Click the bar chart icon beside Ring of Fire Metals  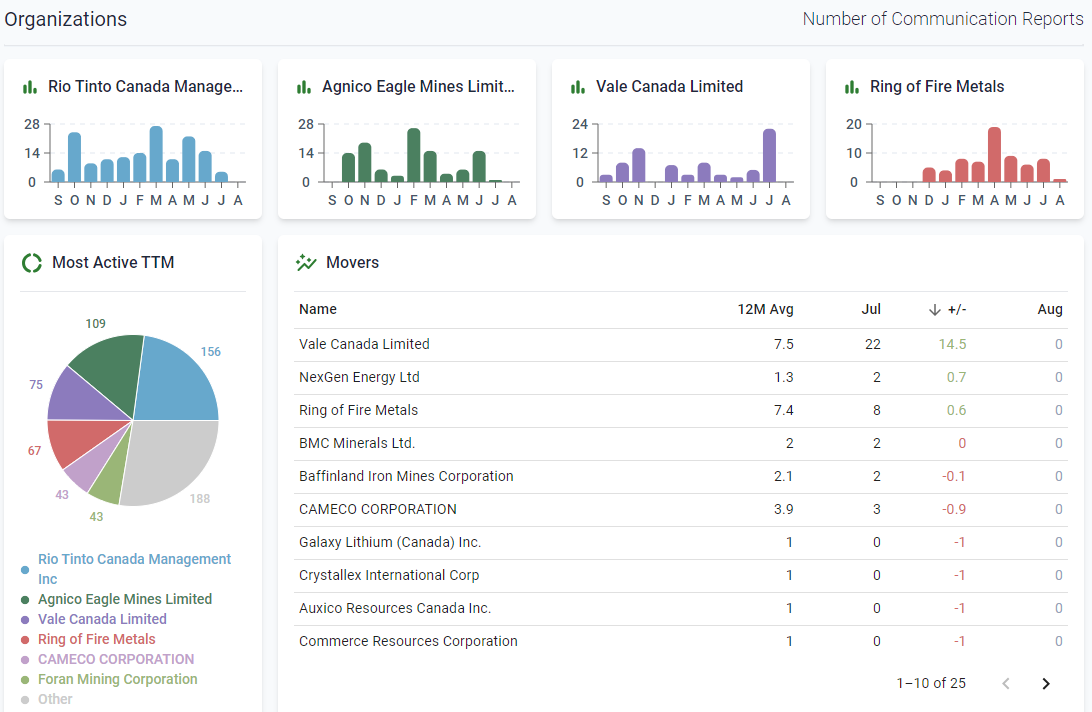click(852, 87)
